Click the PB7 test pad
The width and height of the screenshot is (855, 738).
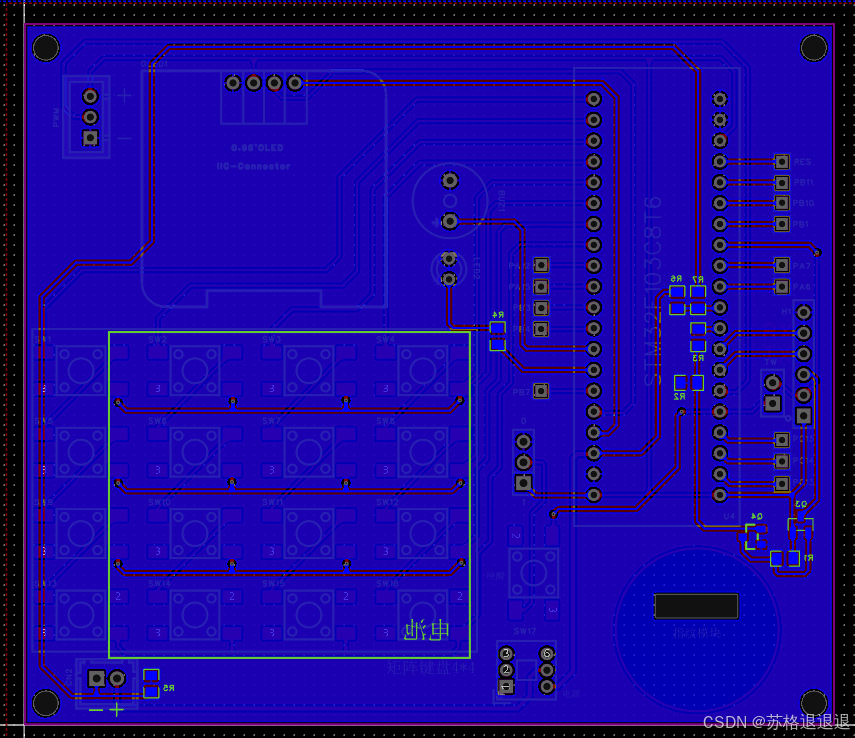click(541, 391)
